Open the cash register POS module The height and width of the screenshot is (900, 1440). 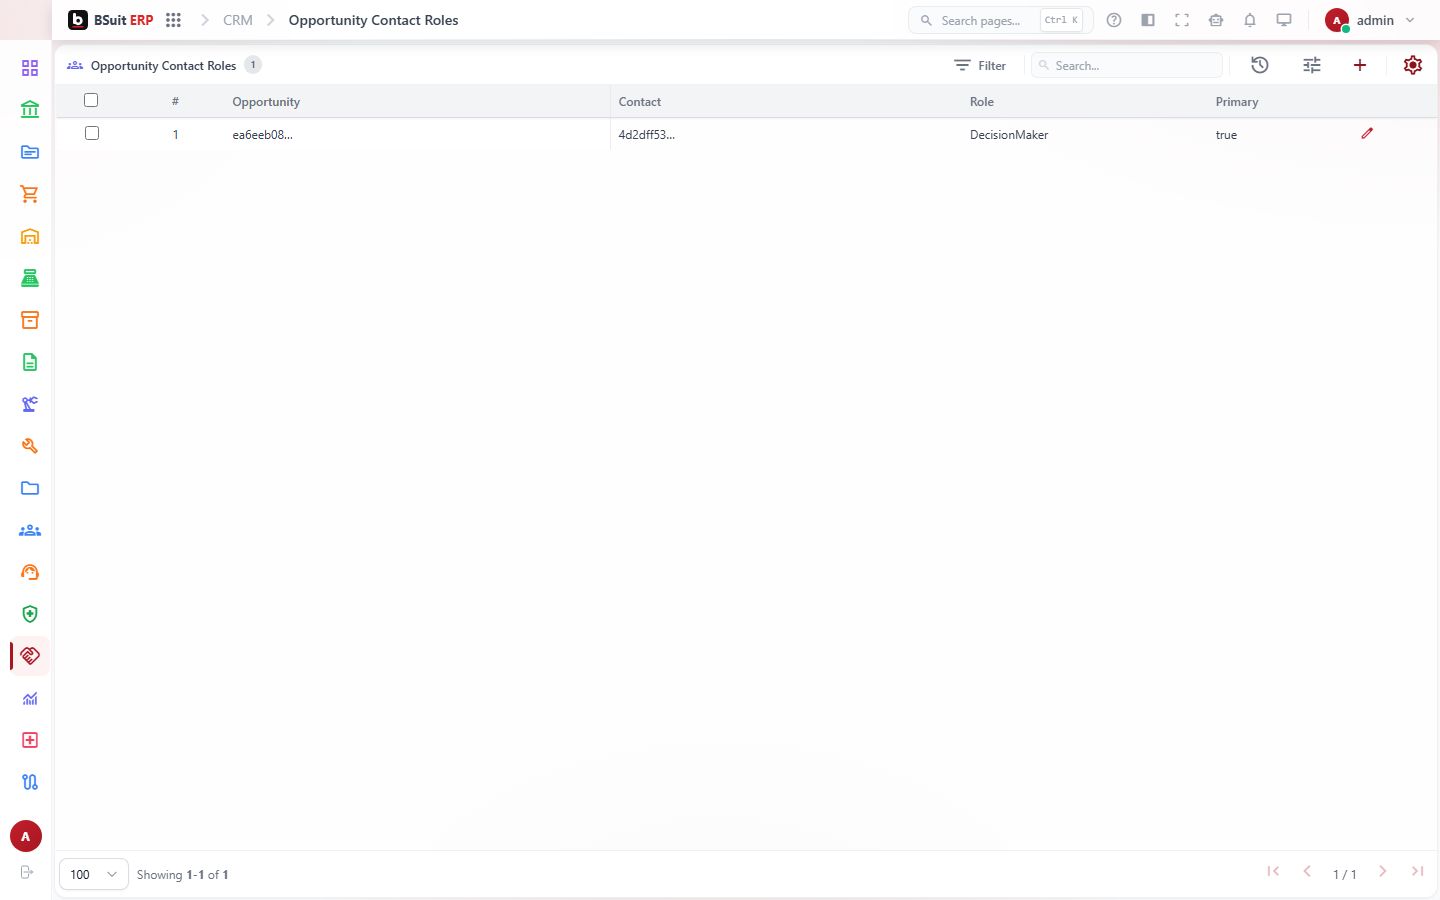(x=30, y=278)
